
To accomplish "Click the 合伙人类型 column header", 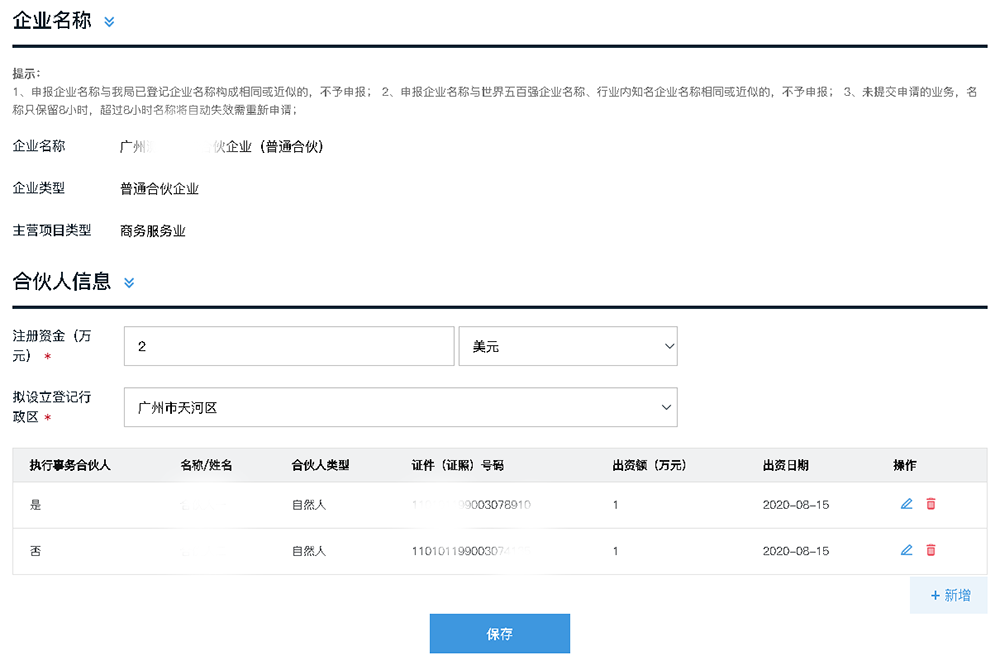I will (320, 465).
